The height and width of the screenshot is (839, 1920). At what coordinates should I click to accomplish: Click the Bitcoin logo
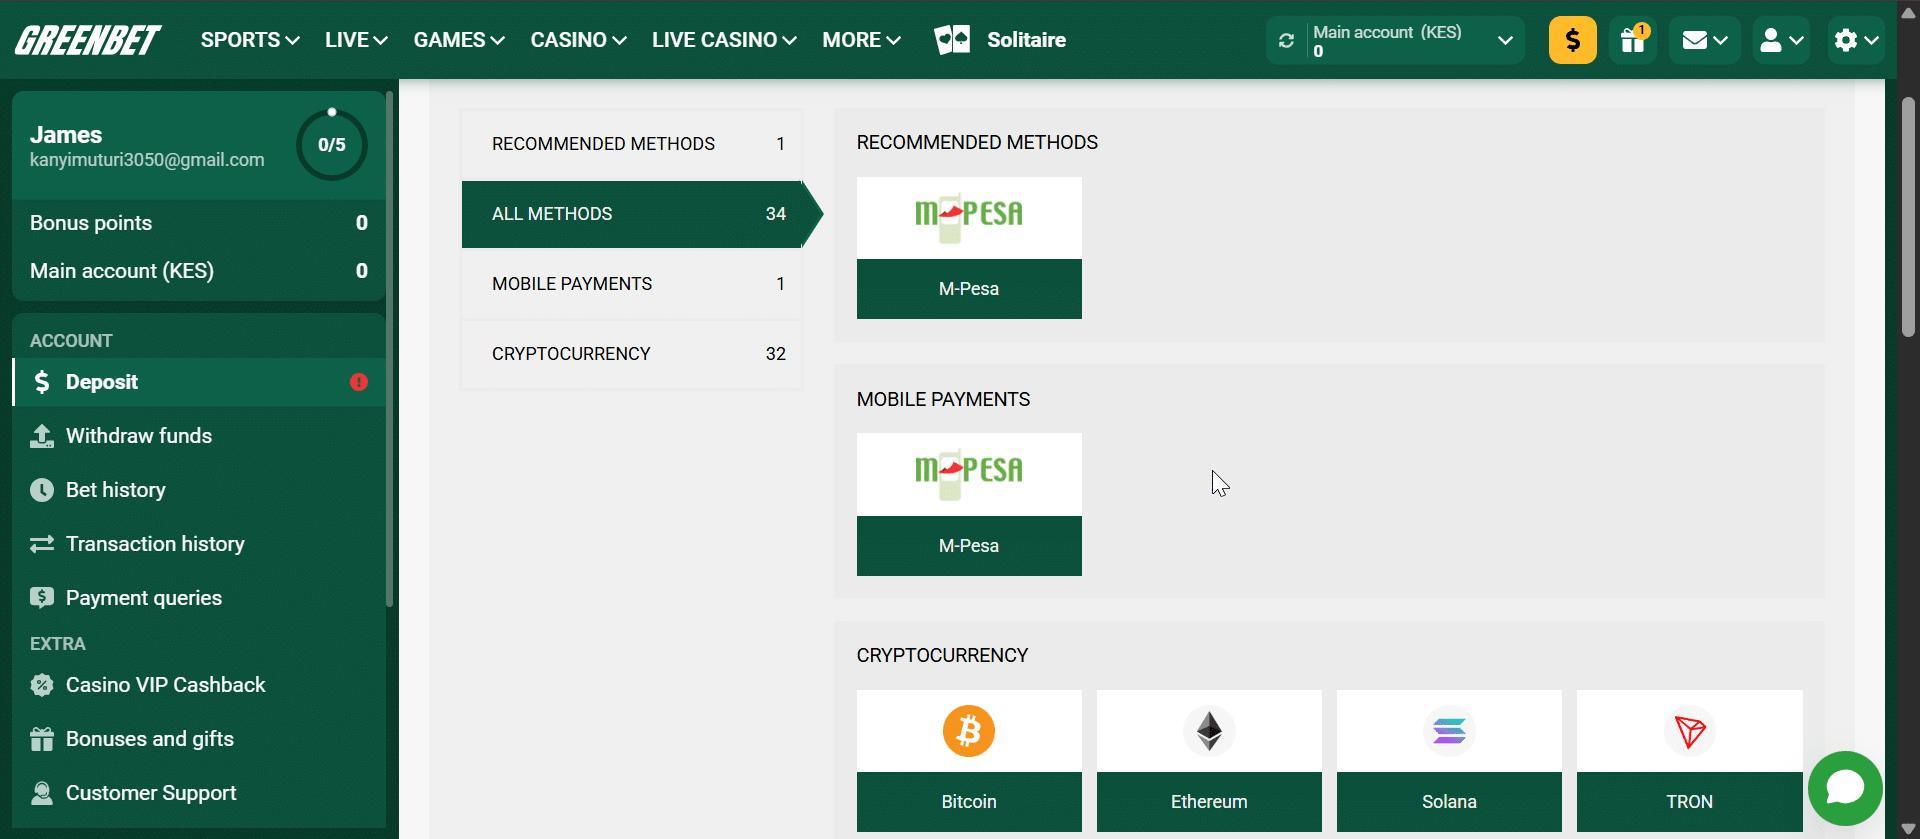(x=969, y=731)
